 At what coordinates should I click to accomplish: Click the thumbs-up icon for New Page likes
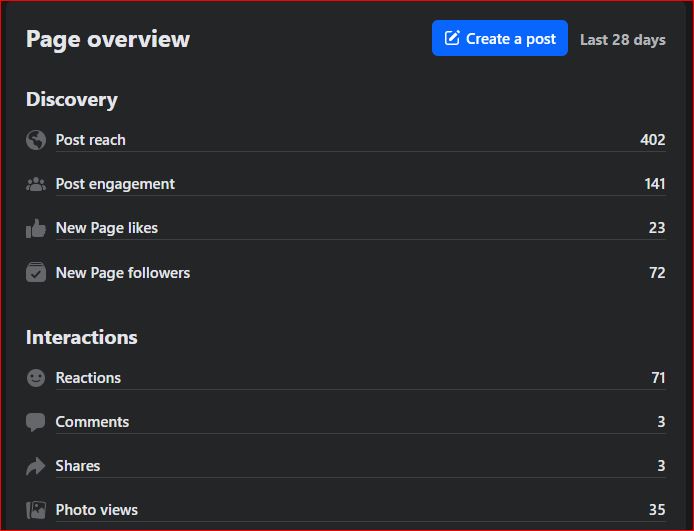[x=36, y=228]
